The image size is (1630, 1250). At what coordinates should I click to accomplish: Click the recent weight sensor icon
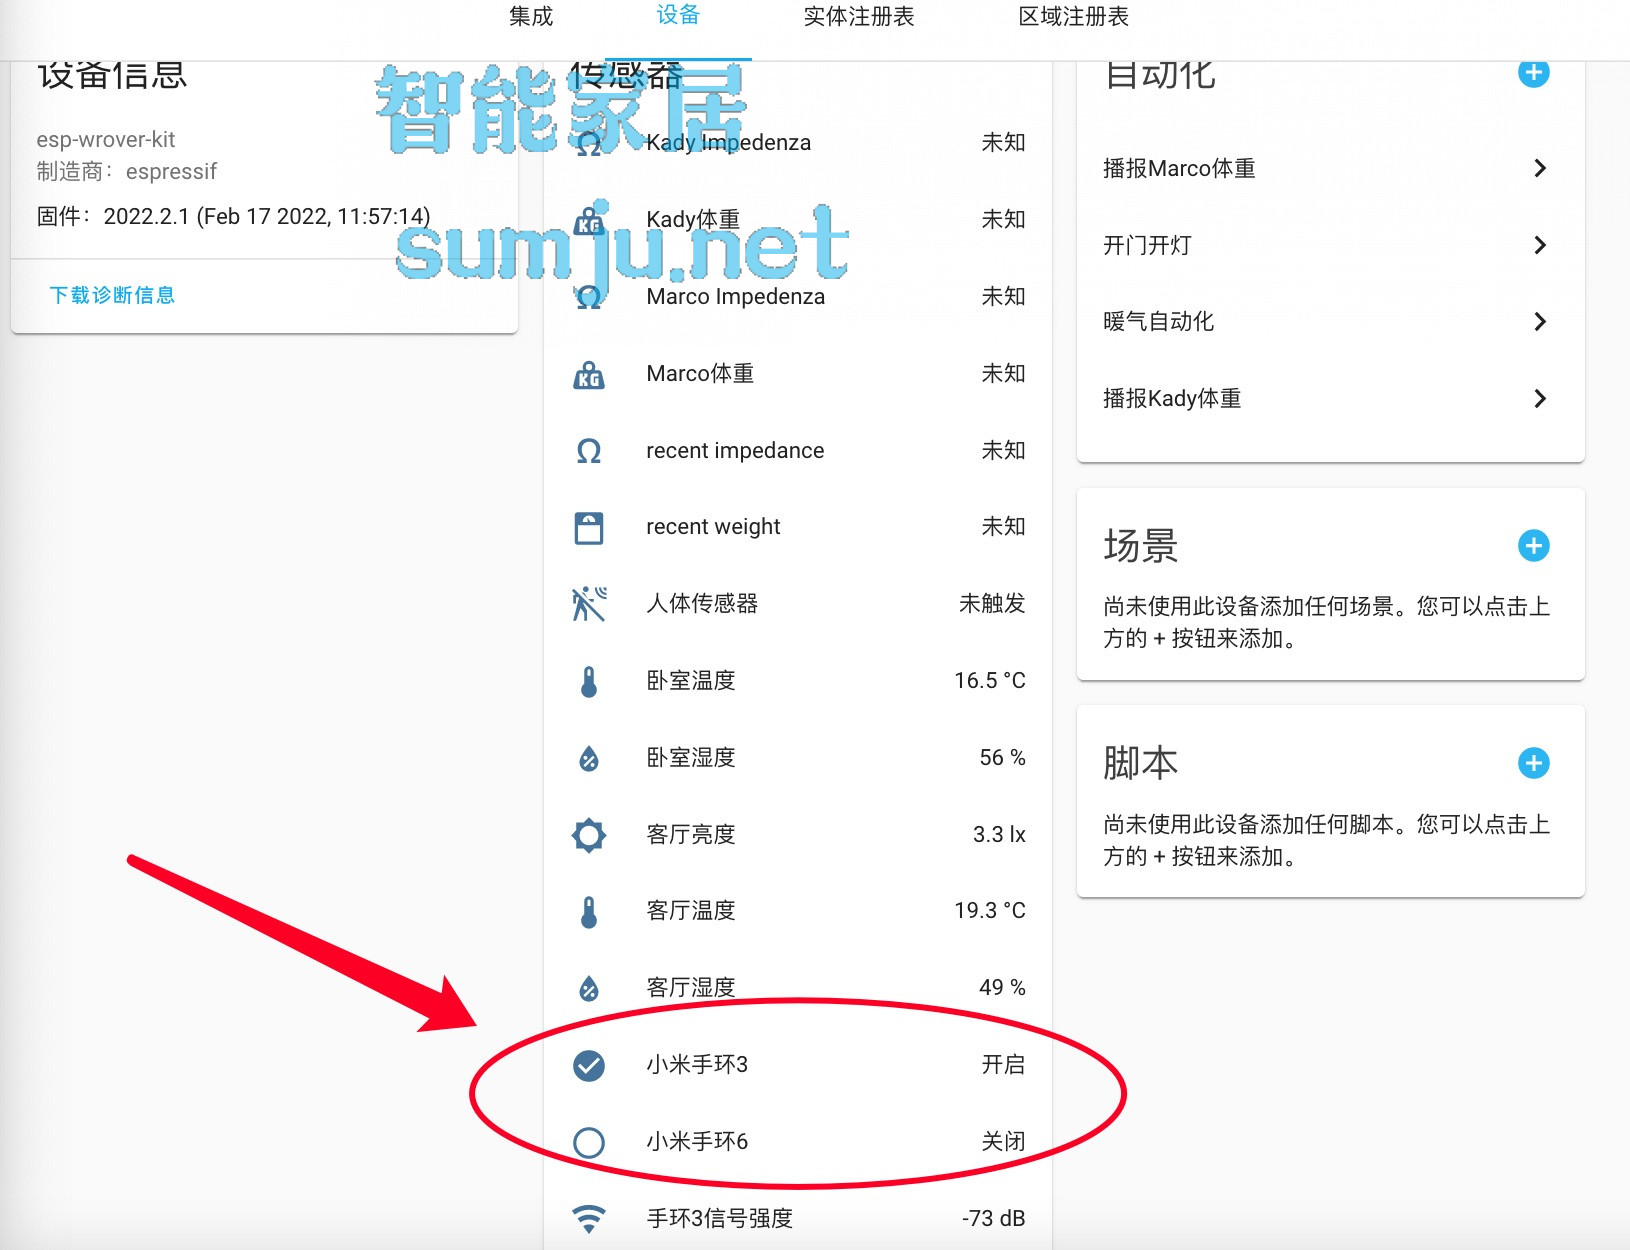590,527
